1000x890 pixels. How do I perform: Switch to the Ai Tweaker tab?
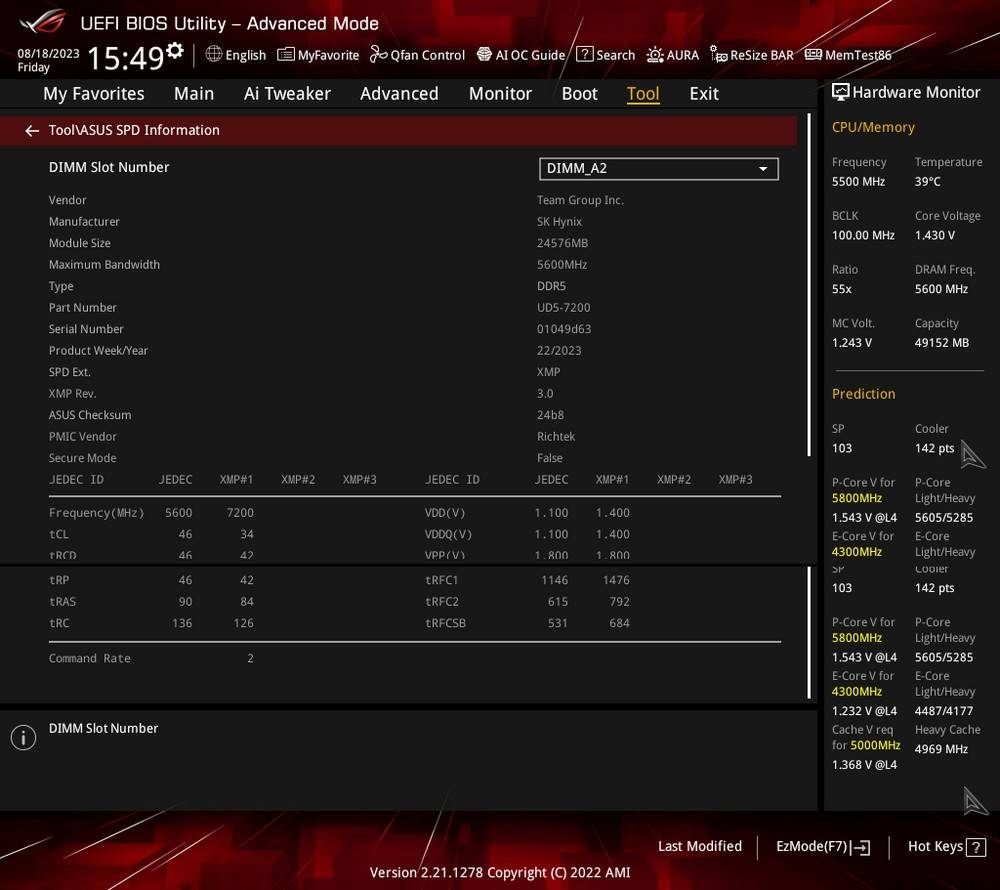(287, 94)
